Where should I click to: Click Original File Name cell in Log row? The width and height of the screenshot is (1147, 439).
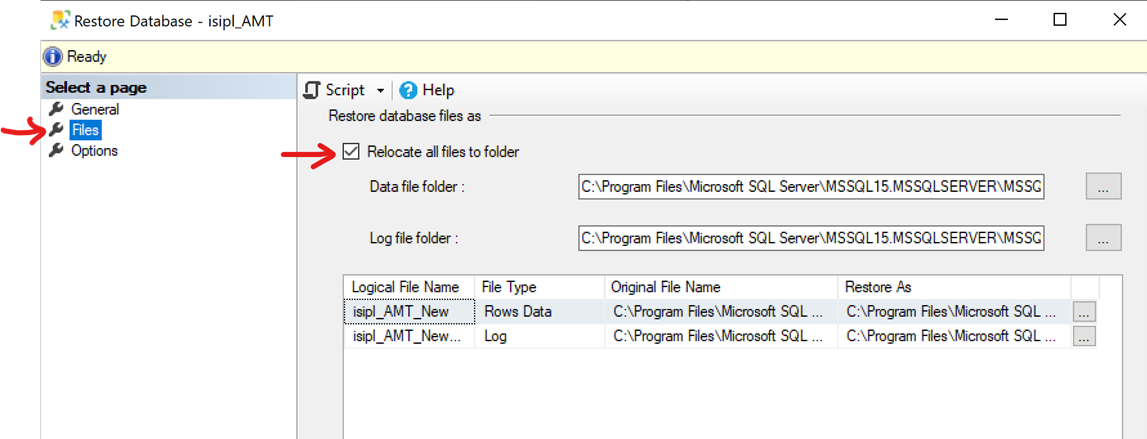(721, 337)
